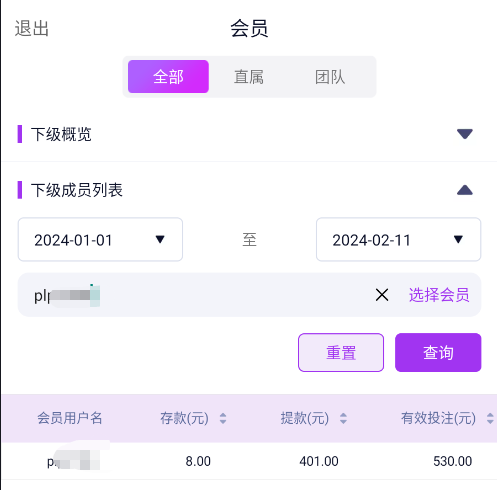497x490 pixels.
Task: Open the start date 2024-01-01 dropdown
Action: click(x=100, y=239)
